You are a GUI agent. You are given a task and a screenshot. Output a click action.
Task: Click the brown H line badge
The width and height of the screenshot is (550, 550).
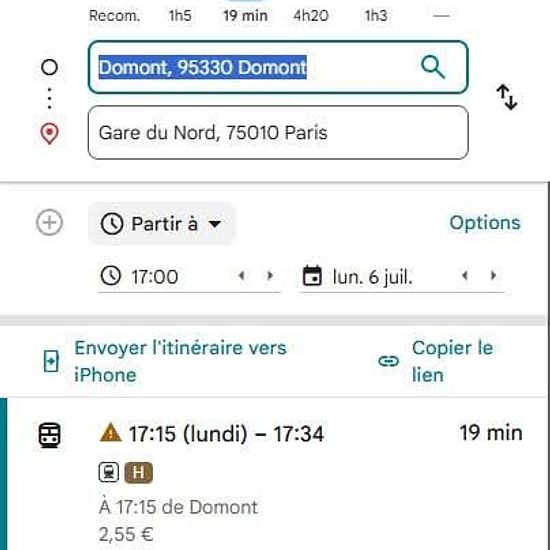click(x=139, y=472)
